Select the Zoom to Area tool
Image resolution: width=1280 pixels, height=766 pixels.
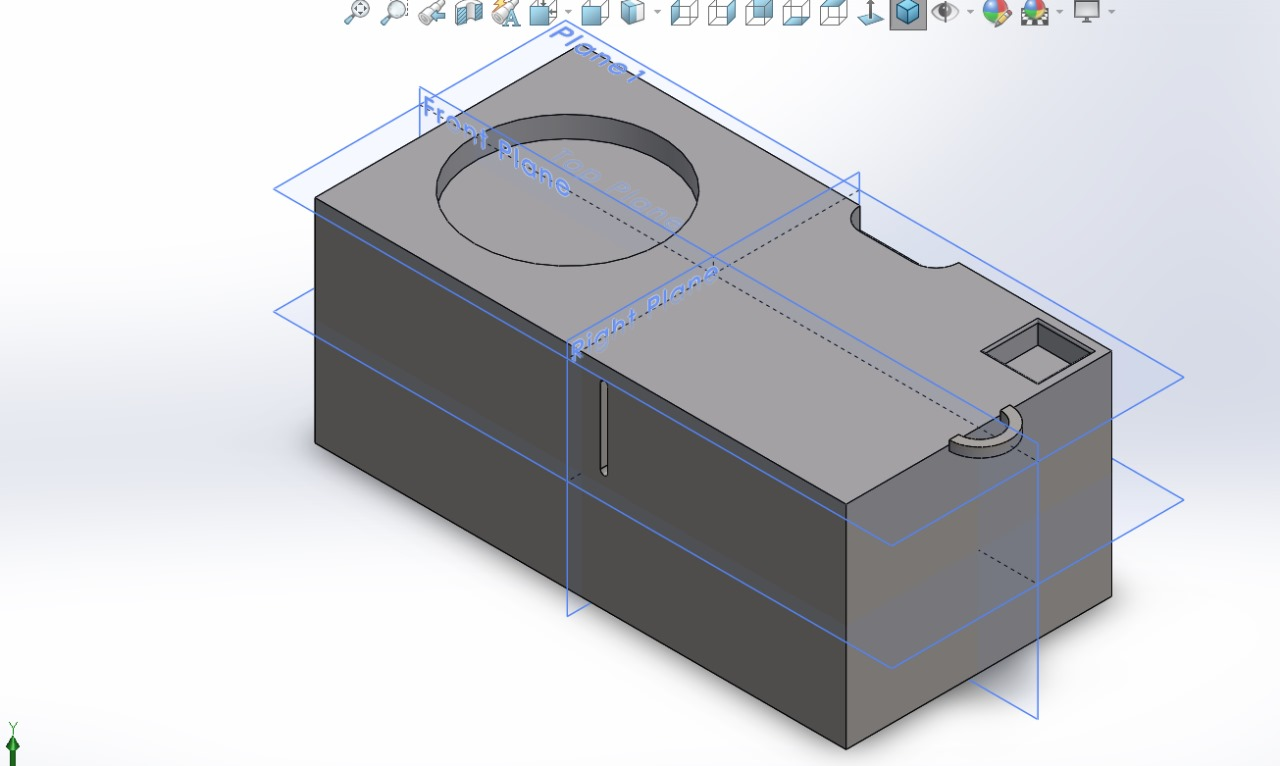coord(395,13)
